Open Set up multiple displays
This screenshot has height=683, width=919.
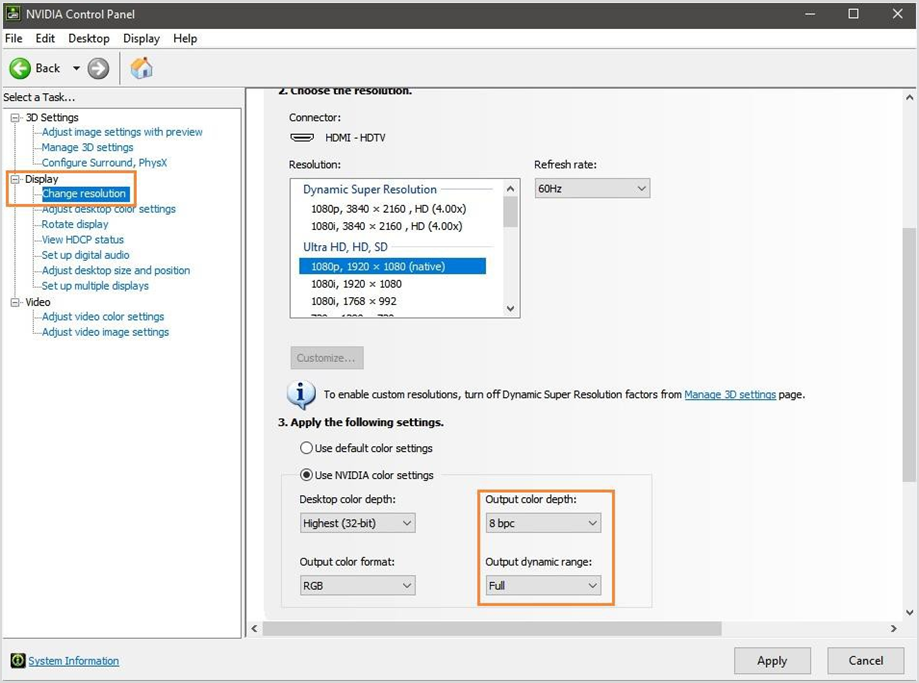(95, 286)
